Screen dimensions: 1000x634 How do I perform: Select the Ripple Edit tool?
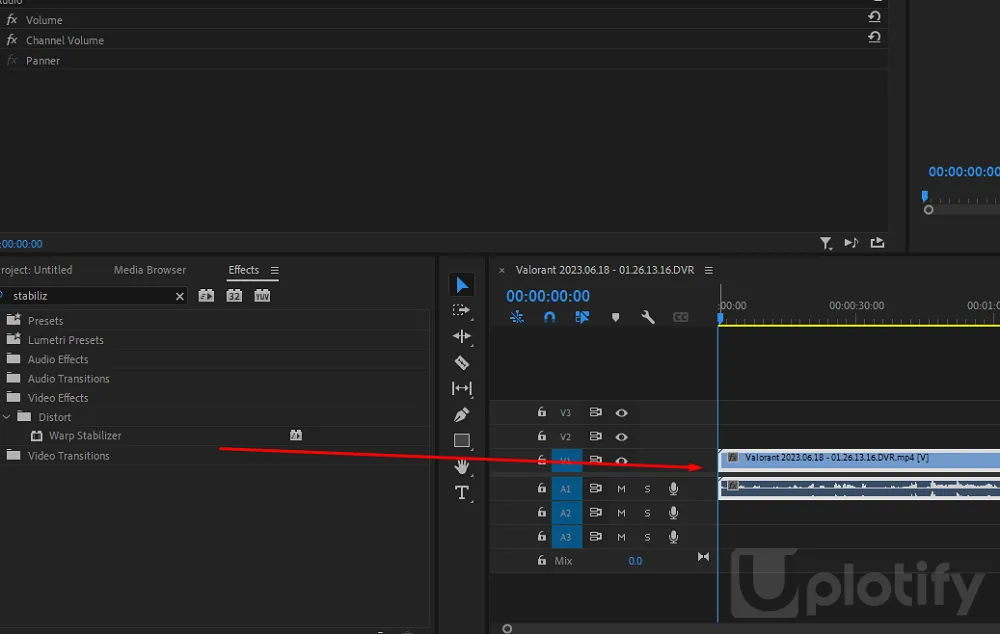click(462, 336)
